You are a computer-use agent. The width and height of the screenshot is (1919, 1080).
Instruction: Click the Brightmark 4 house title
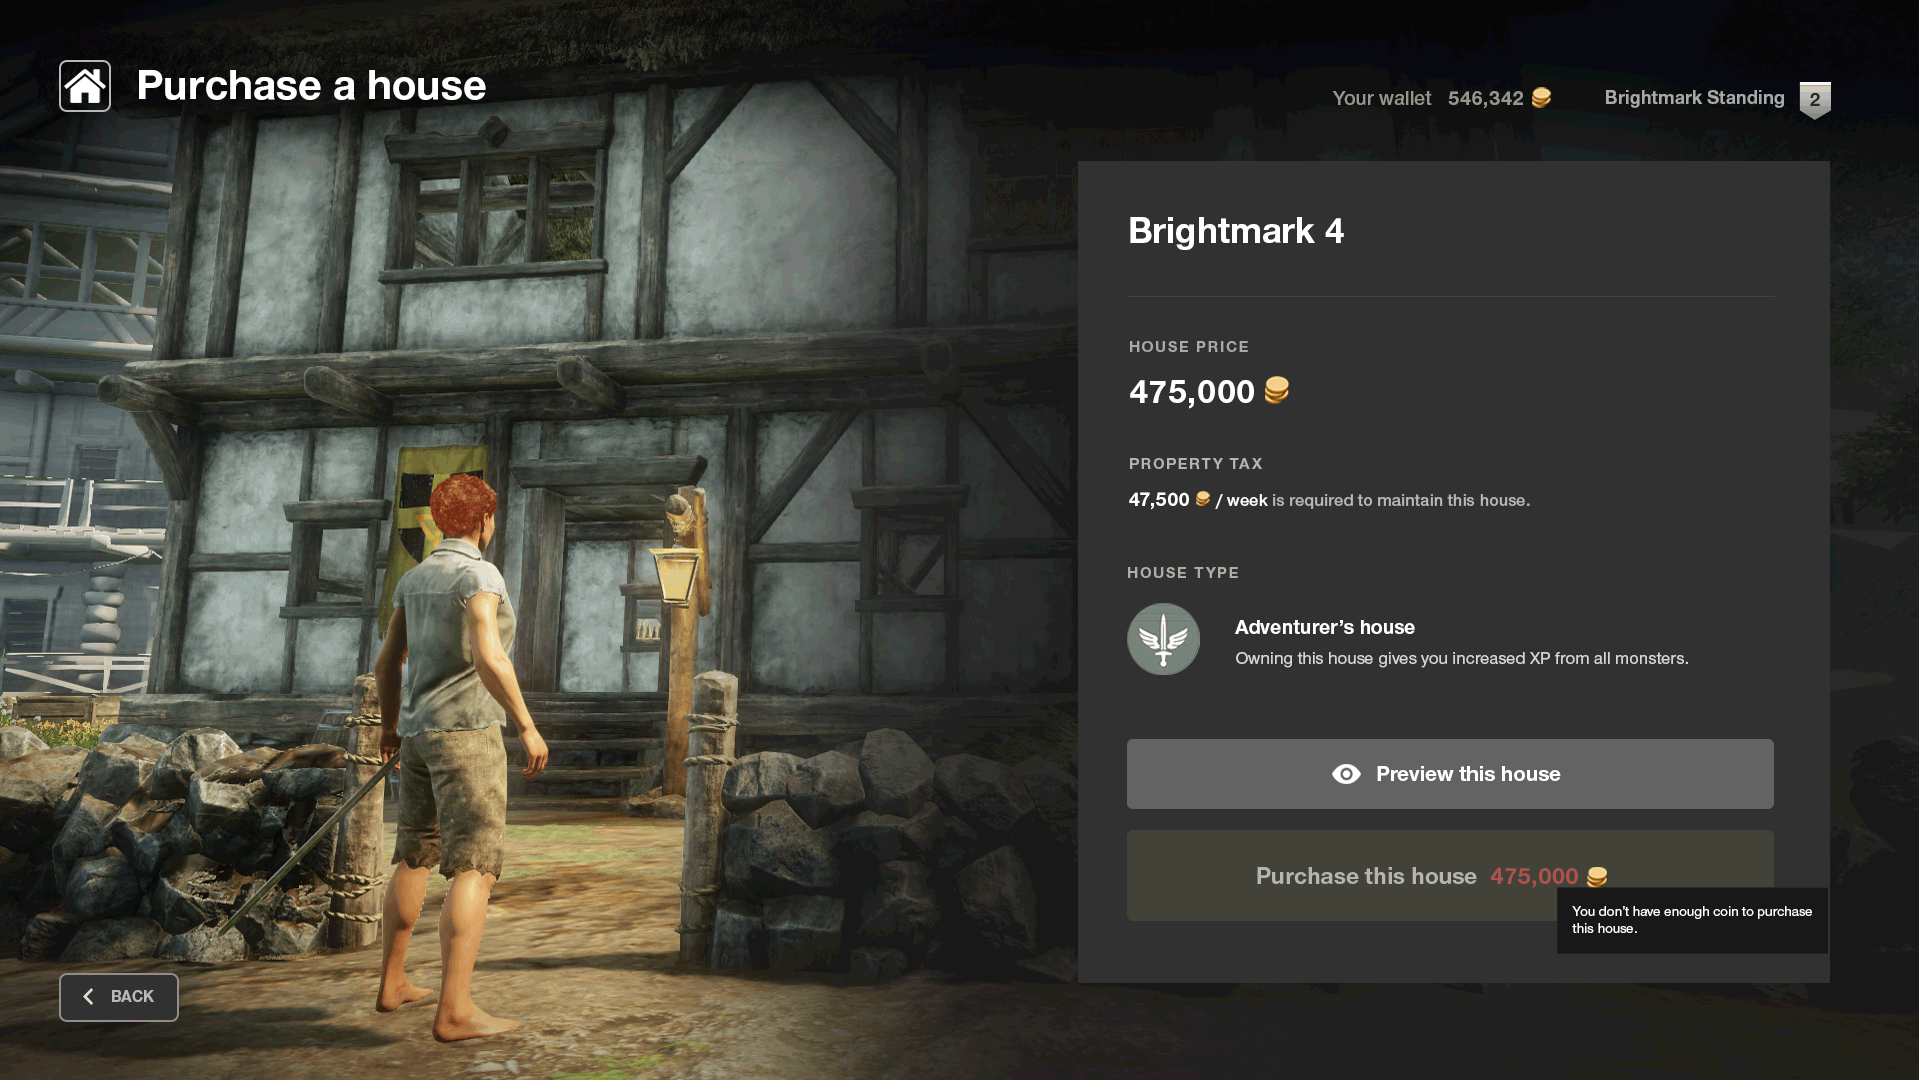tap(1236, 231)
